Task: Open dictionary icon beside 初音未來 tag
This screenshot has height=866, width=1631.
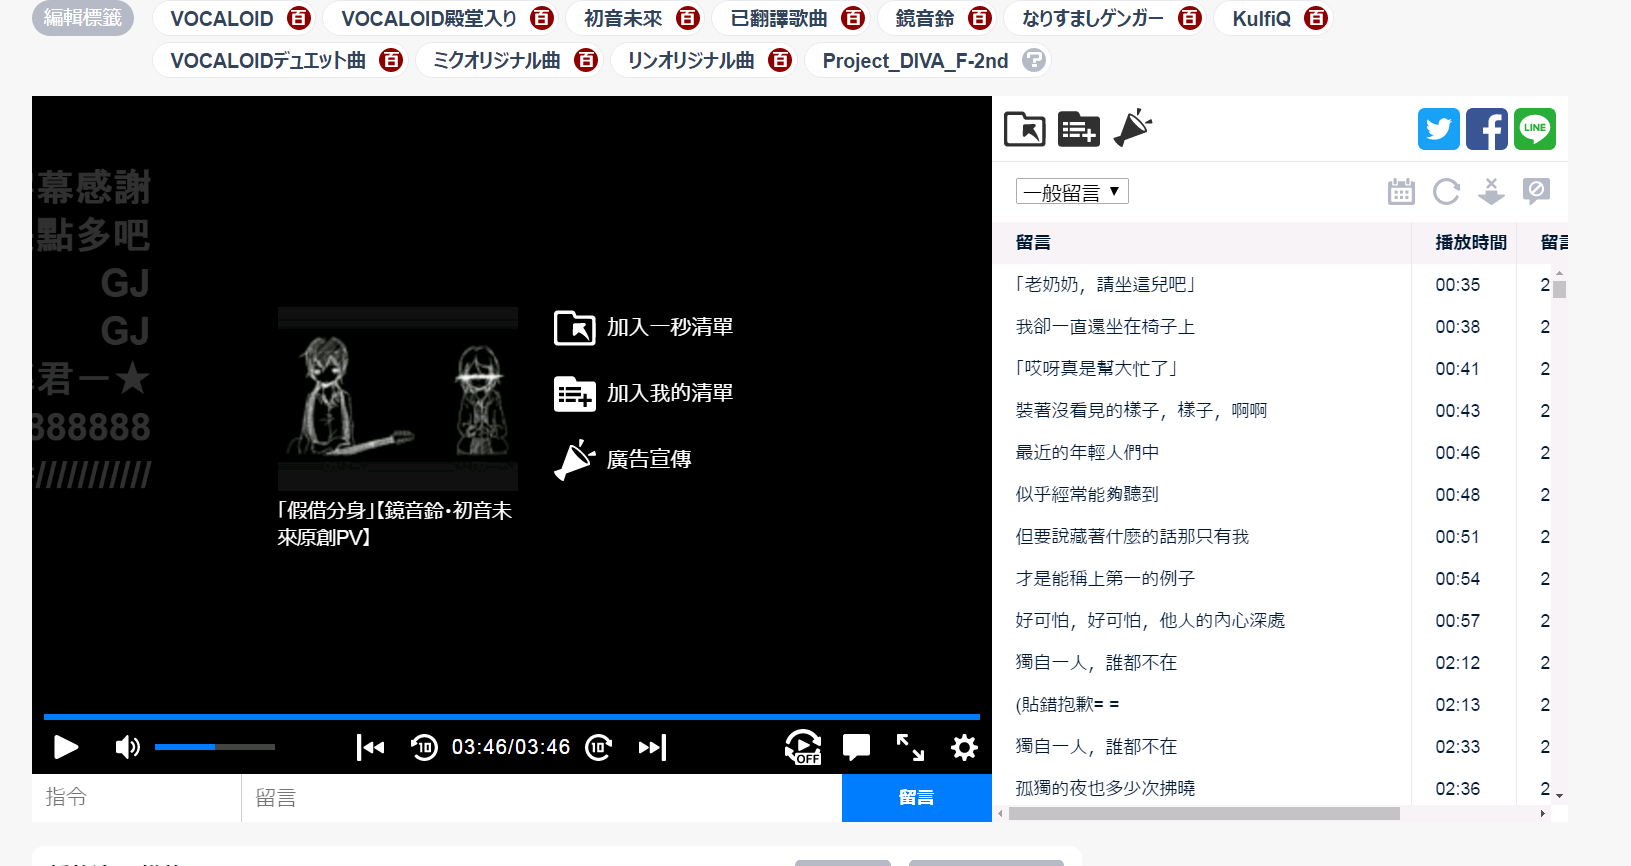Action: [x=688, y=18]
